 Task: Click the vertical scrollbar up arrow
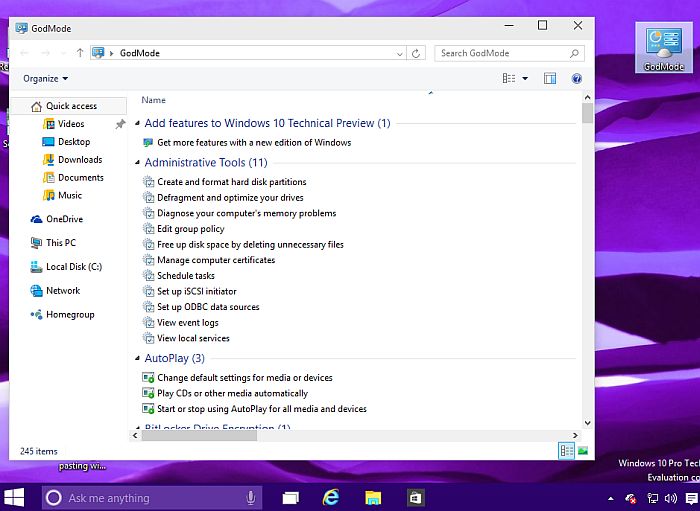588,97
